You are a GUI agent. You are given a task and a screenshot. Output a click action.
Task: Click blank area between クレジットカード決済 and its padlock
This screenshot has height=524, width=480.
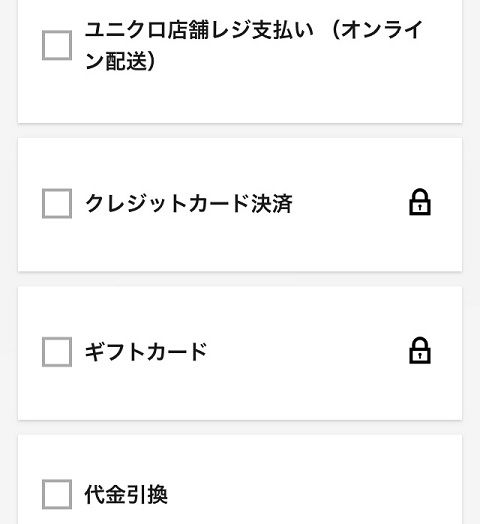point(351,203)
